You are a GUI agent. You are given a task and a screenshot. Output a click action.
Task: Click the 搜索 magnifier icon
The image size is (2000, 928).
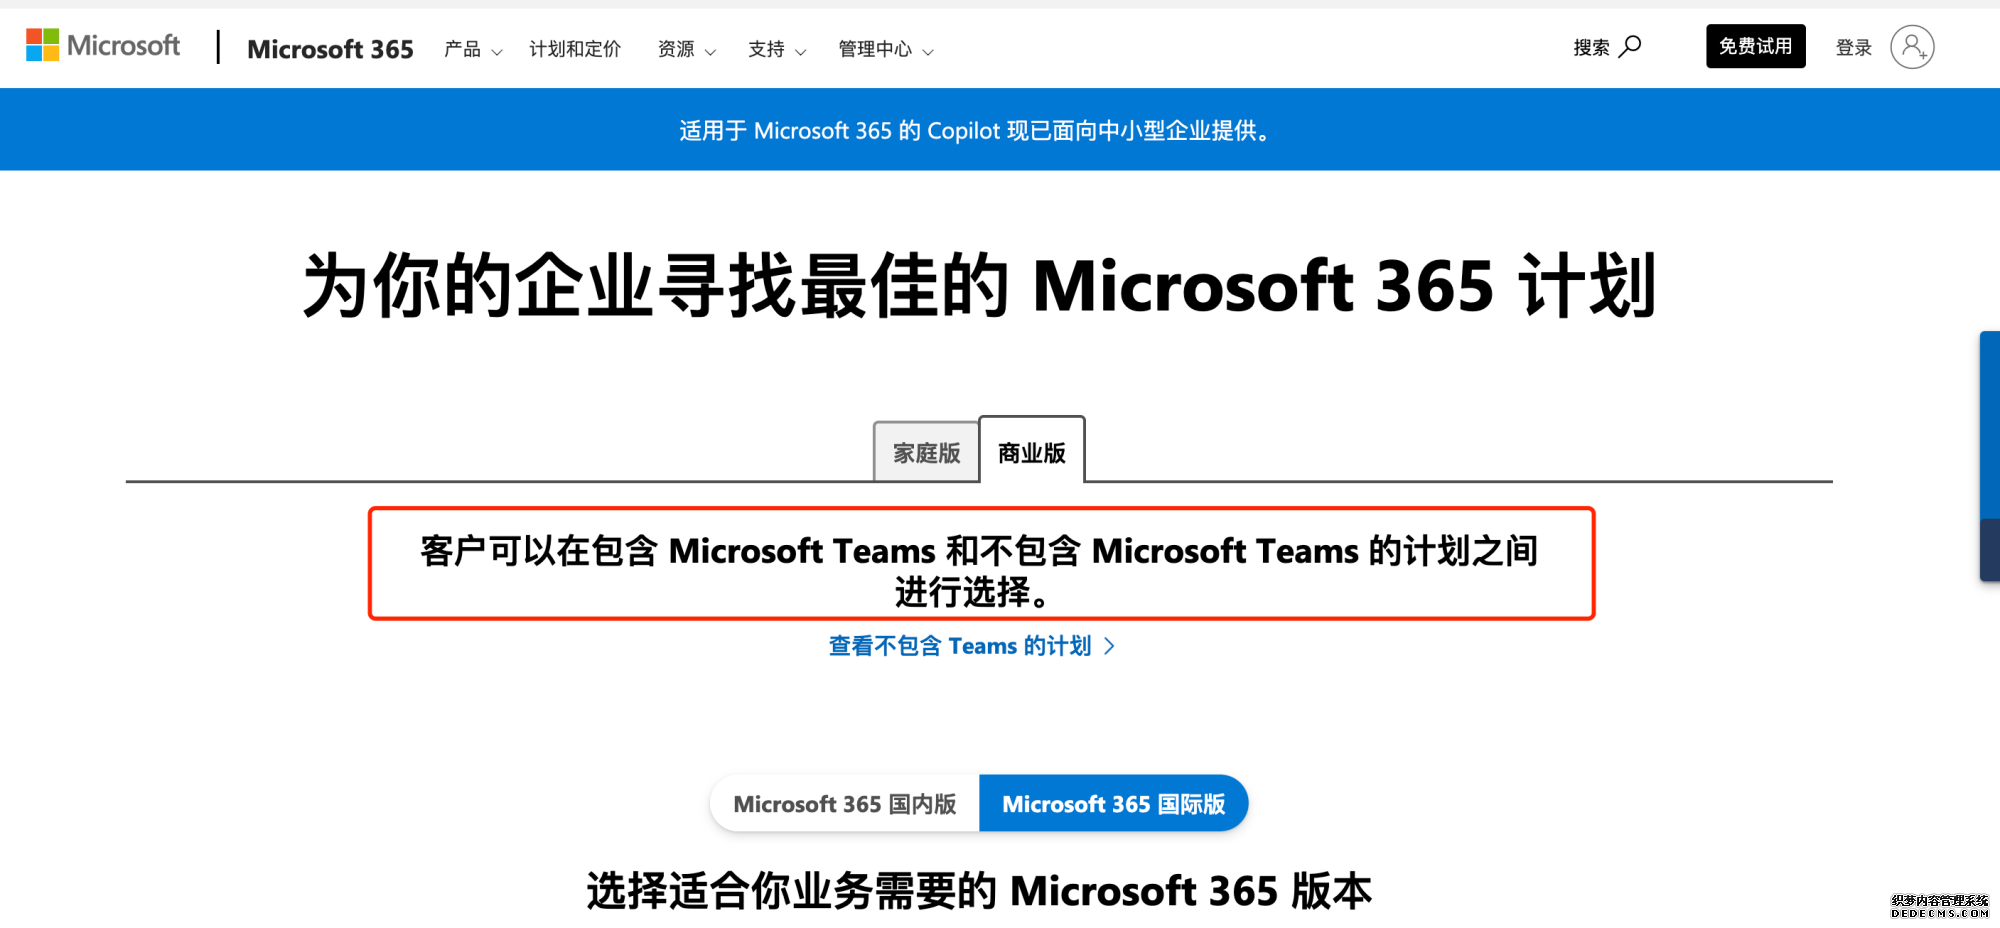click(x=1630, y=46)
